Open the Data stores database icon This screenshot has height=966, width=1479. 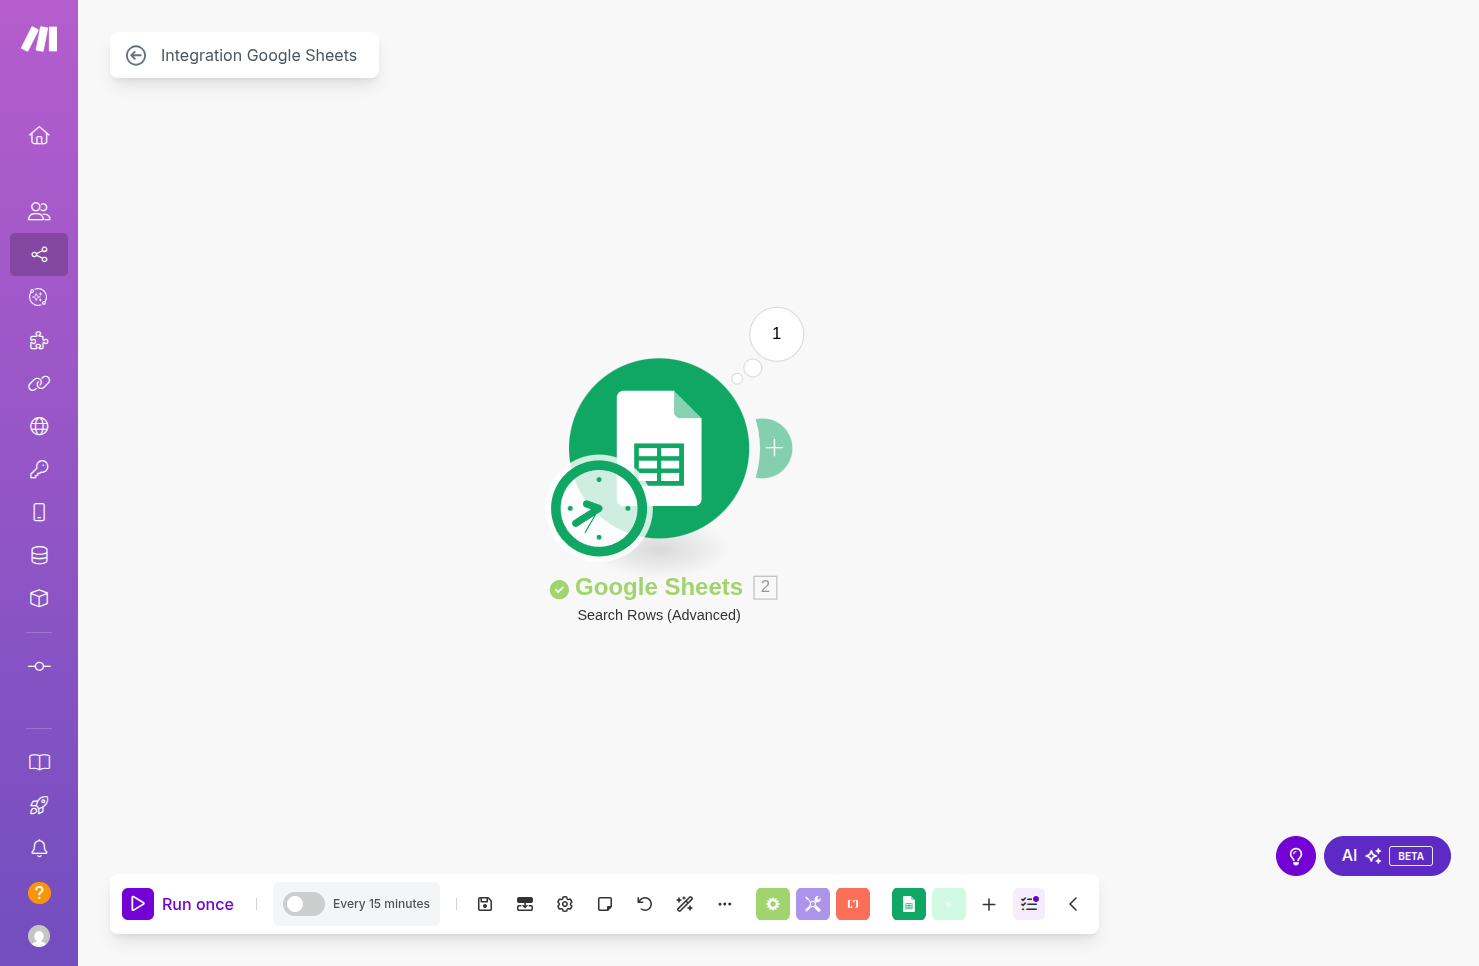[39, 555]
